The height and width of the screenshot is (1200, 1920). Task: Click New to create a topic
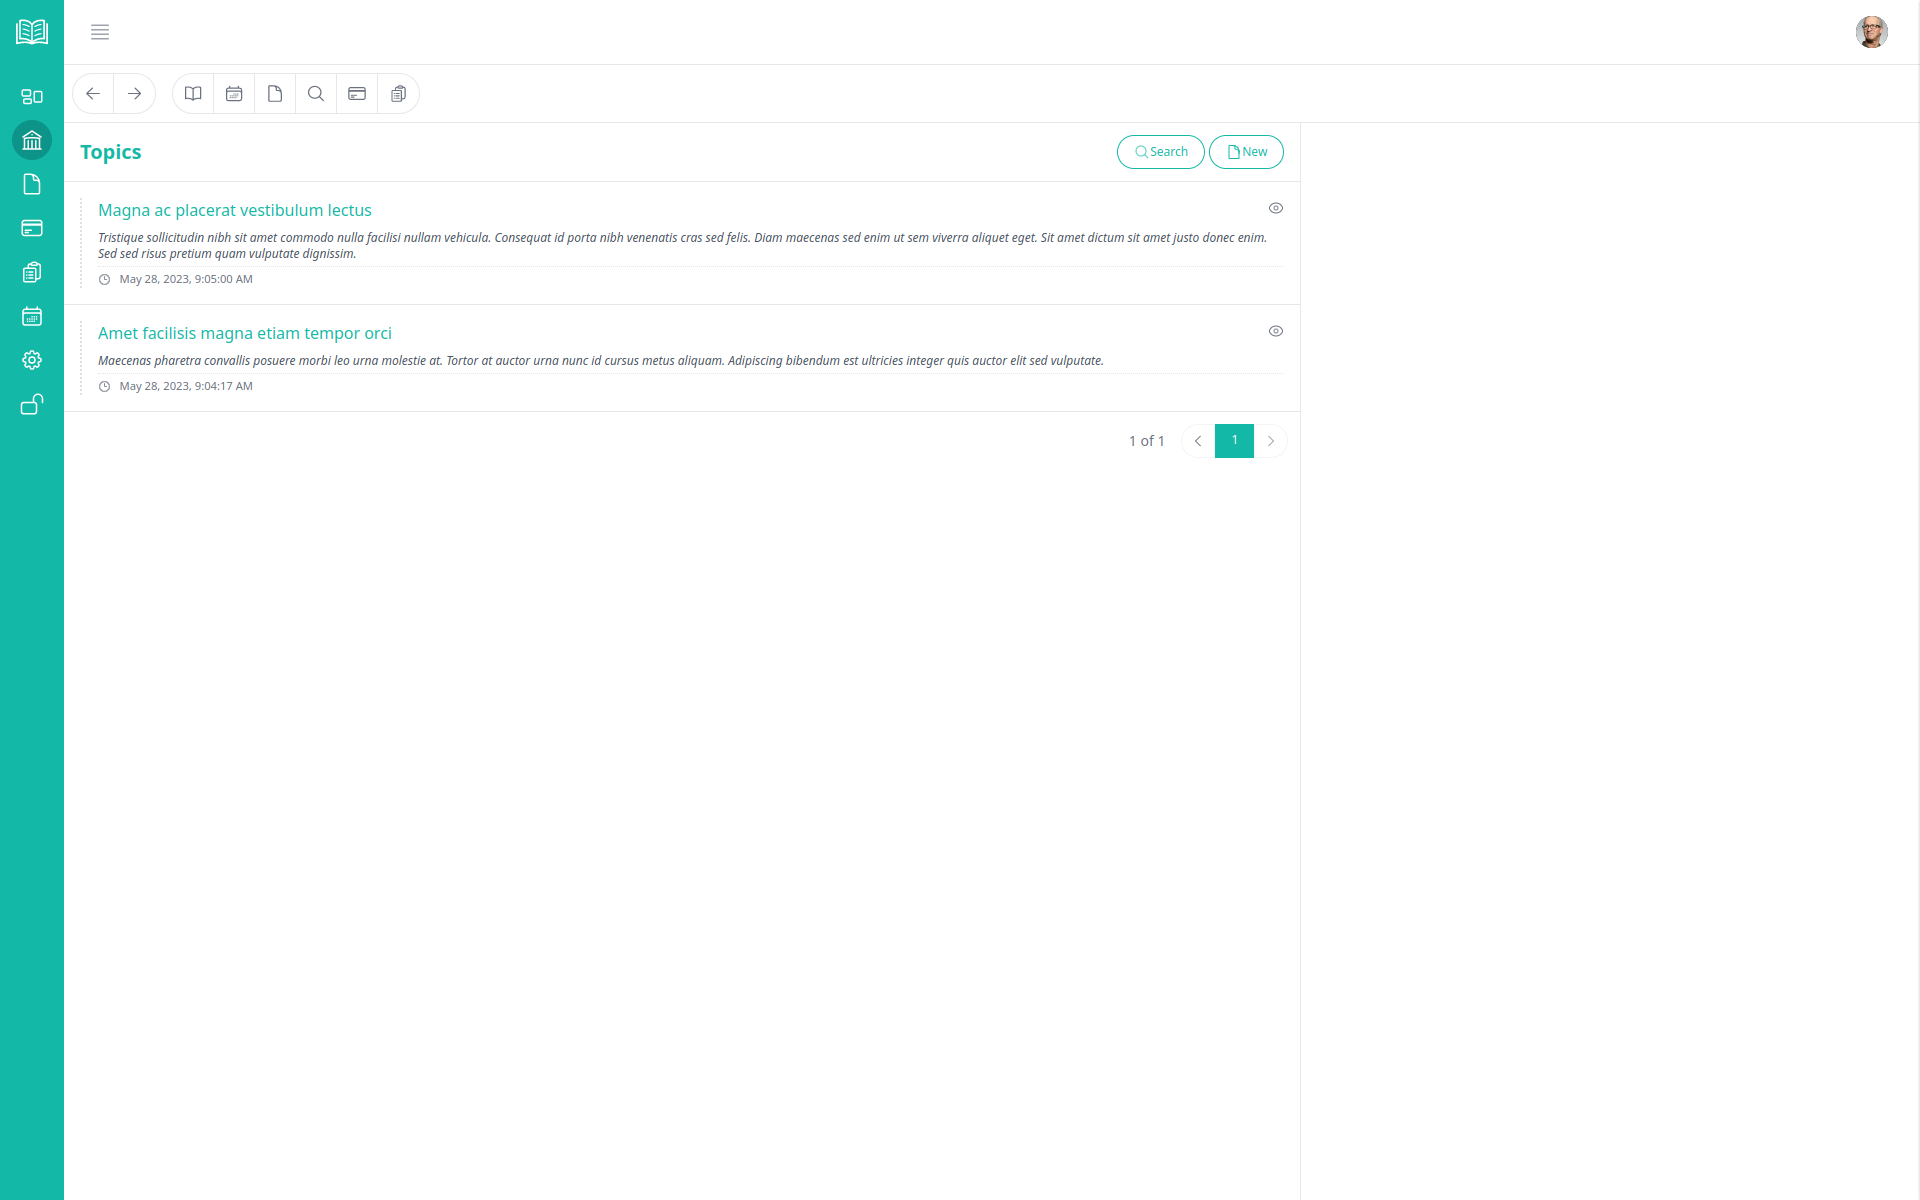(x=1246, y=152)
